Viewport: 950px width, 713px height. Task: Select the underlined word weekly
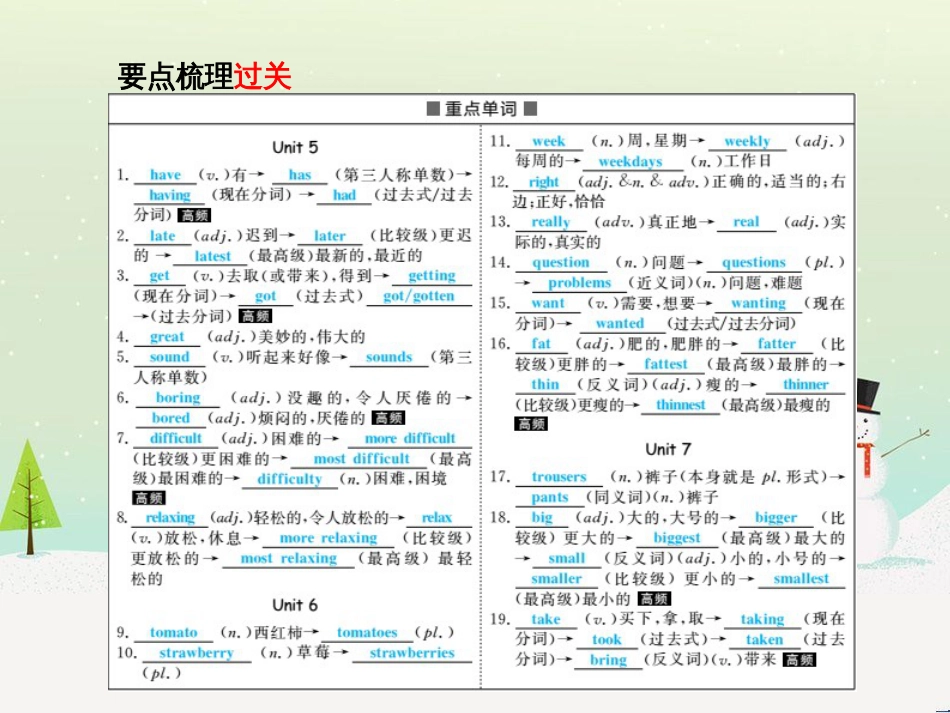748,141
